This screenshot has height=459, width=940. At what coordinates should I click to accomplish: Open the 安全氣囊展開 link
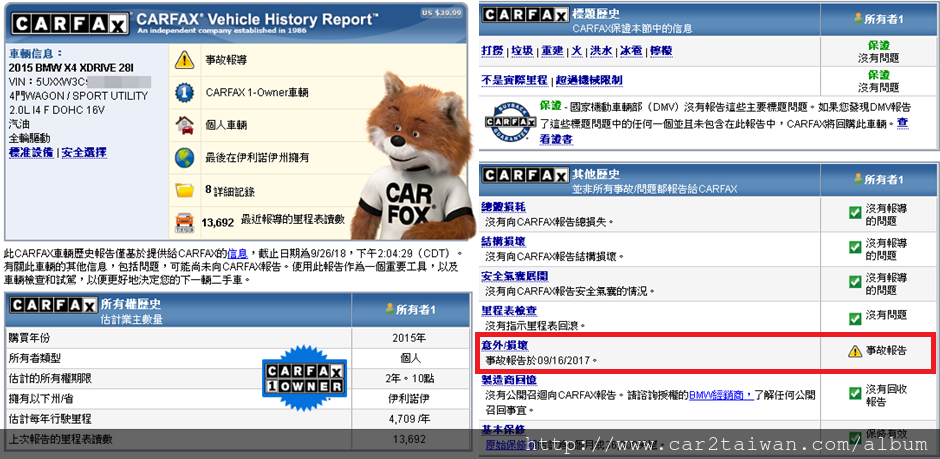[514, 276]
